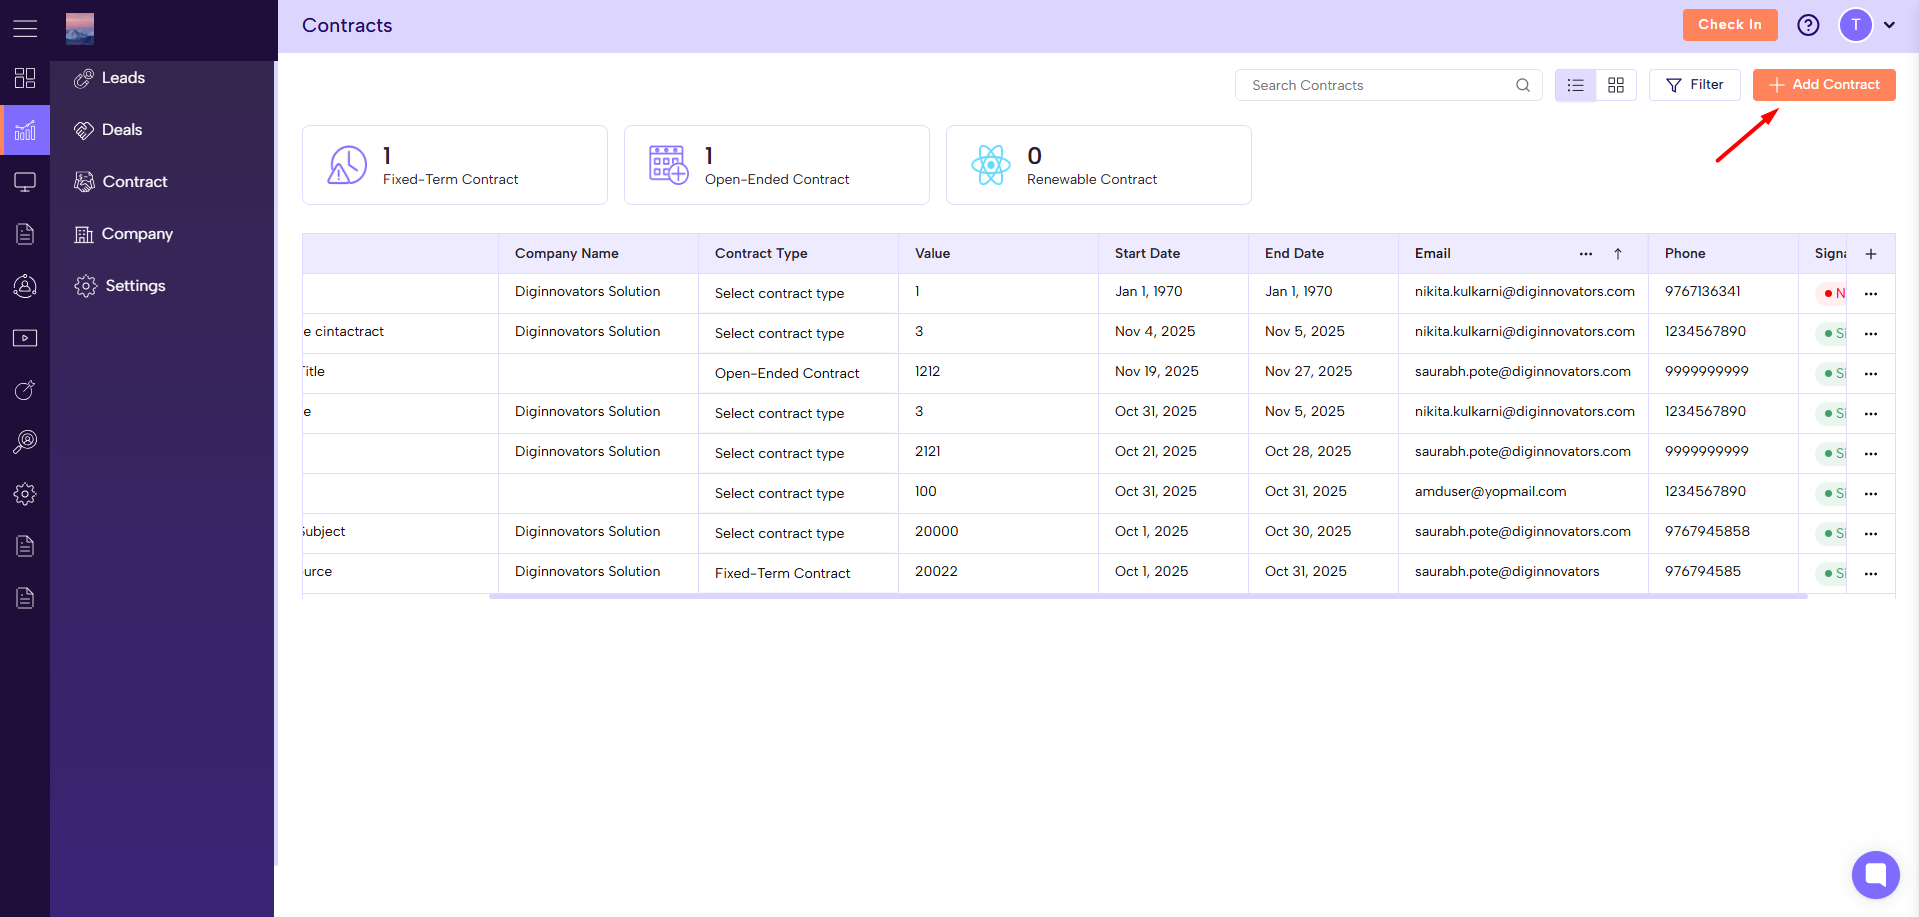
Task: Open Leads in the sidebar menu
Action: [123, 78]
